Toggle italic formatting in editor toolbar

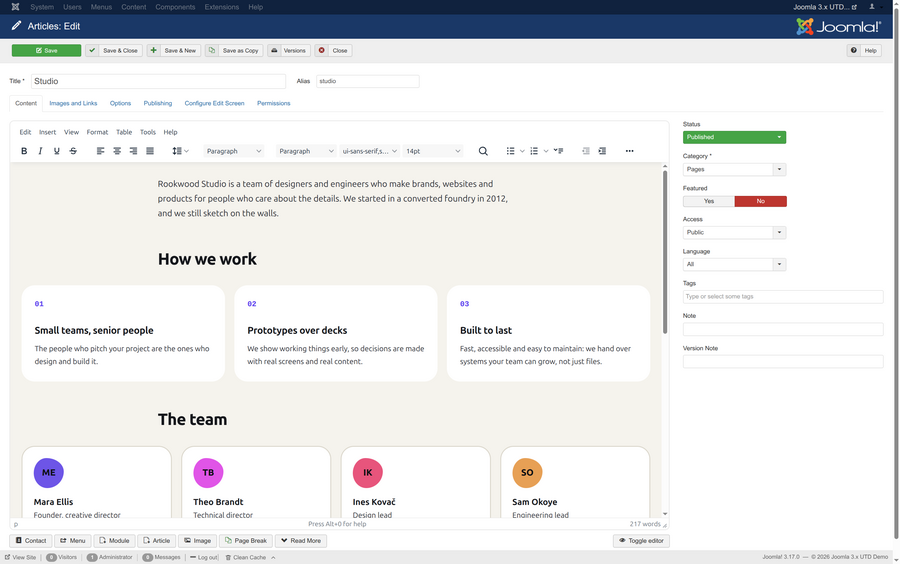(40, 151)
